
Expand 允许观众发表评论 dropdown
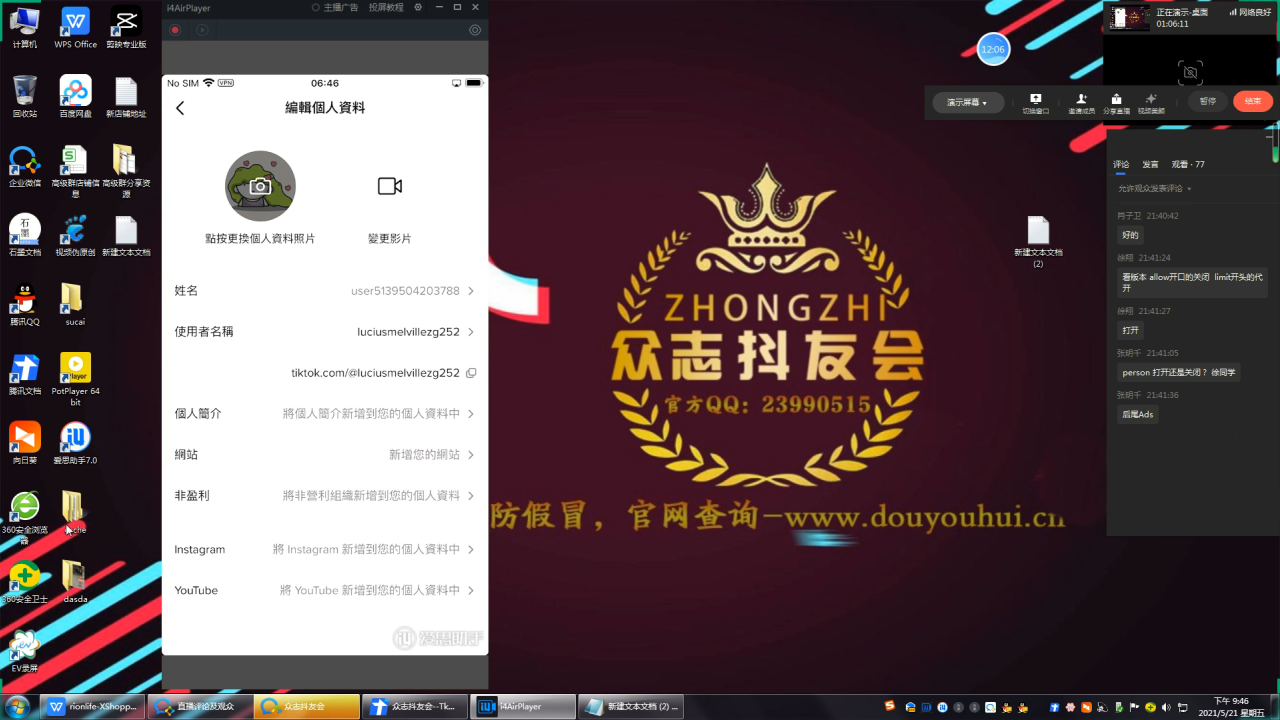point(1154,188)
